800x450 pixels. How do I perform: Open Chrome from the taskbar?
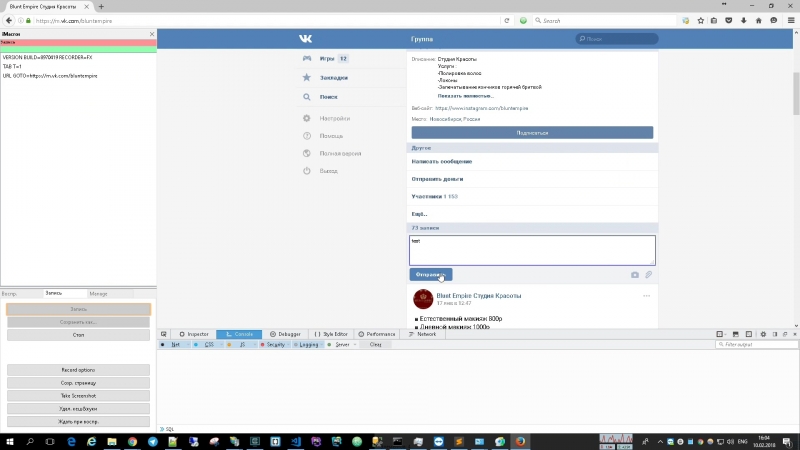132,441
